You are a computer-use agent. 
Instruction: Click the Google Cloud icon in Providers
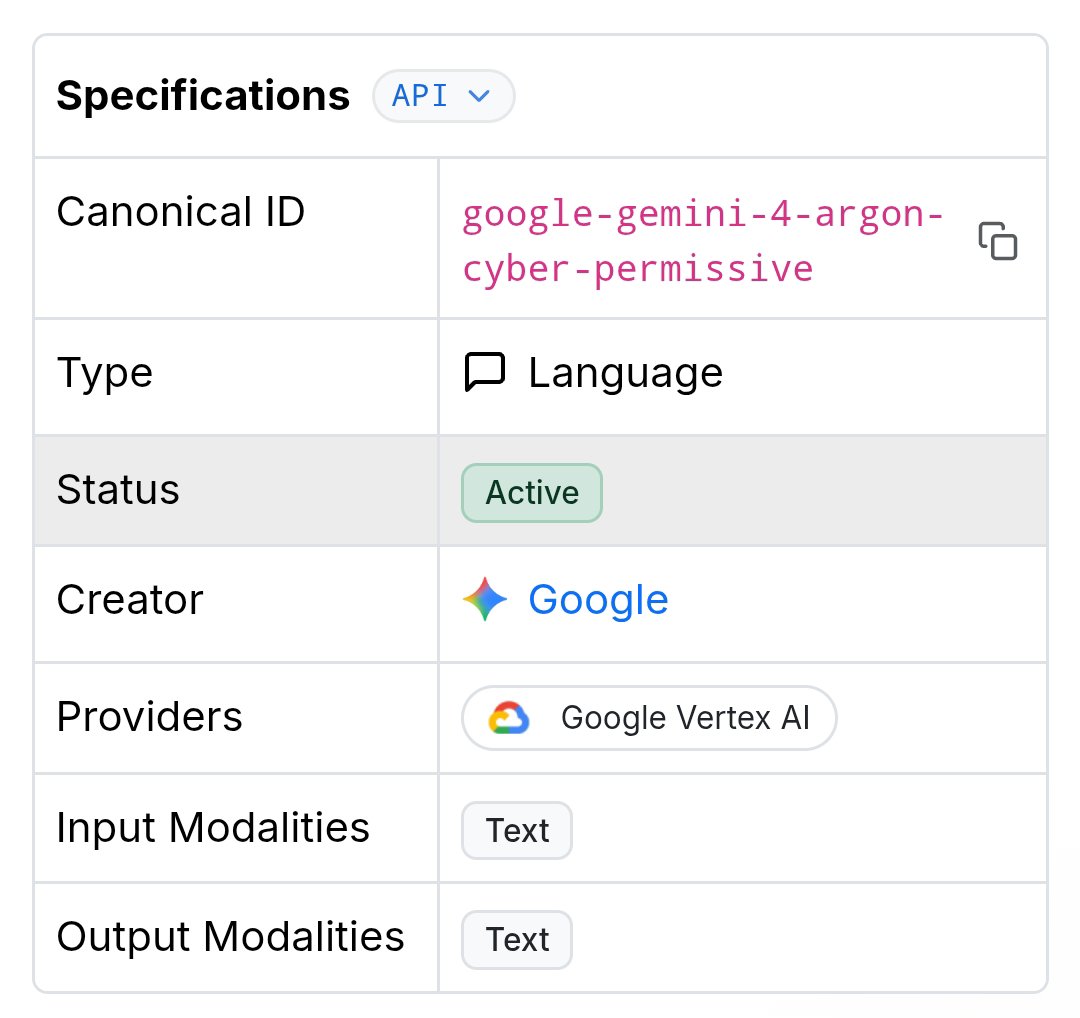coord(509,718)
